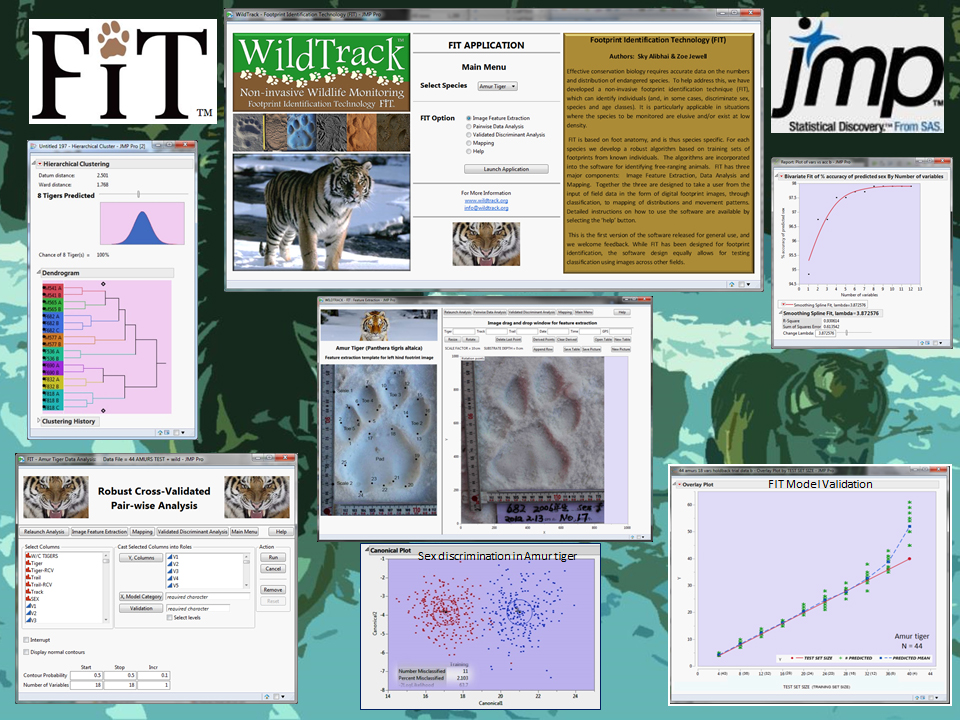Click the X, Model Category button
The width and height of the screenshot is (960, 720).
coord(141,596)
